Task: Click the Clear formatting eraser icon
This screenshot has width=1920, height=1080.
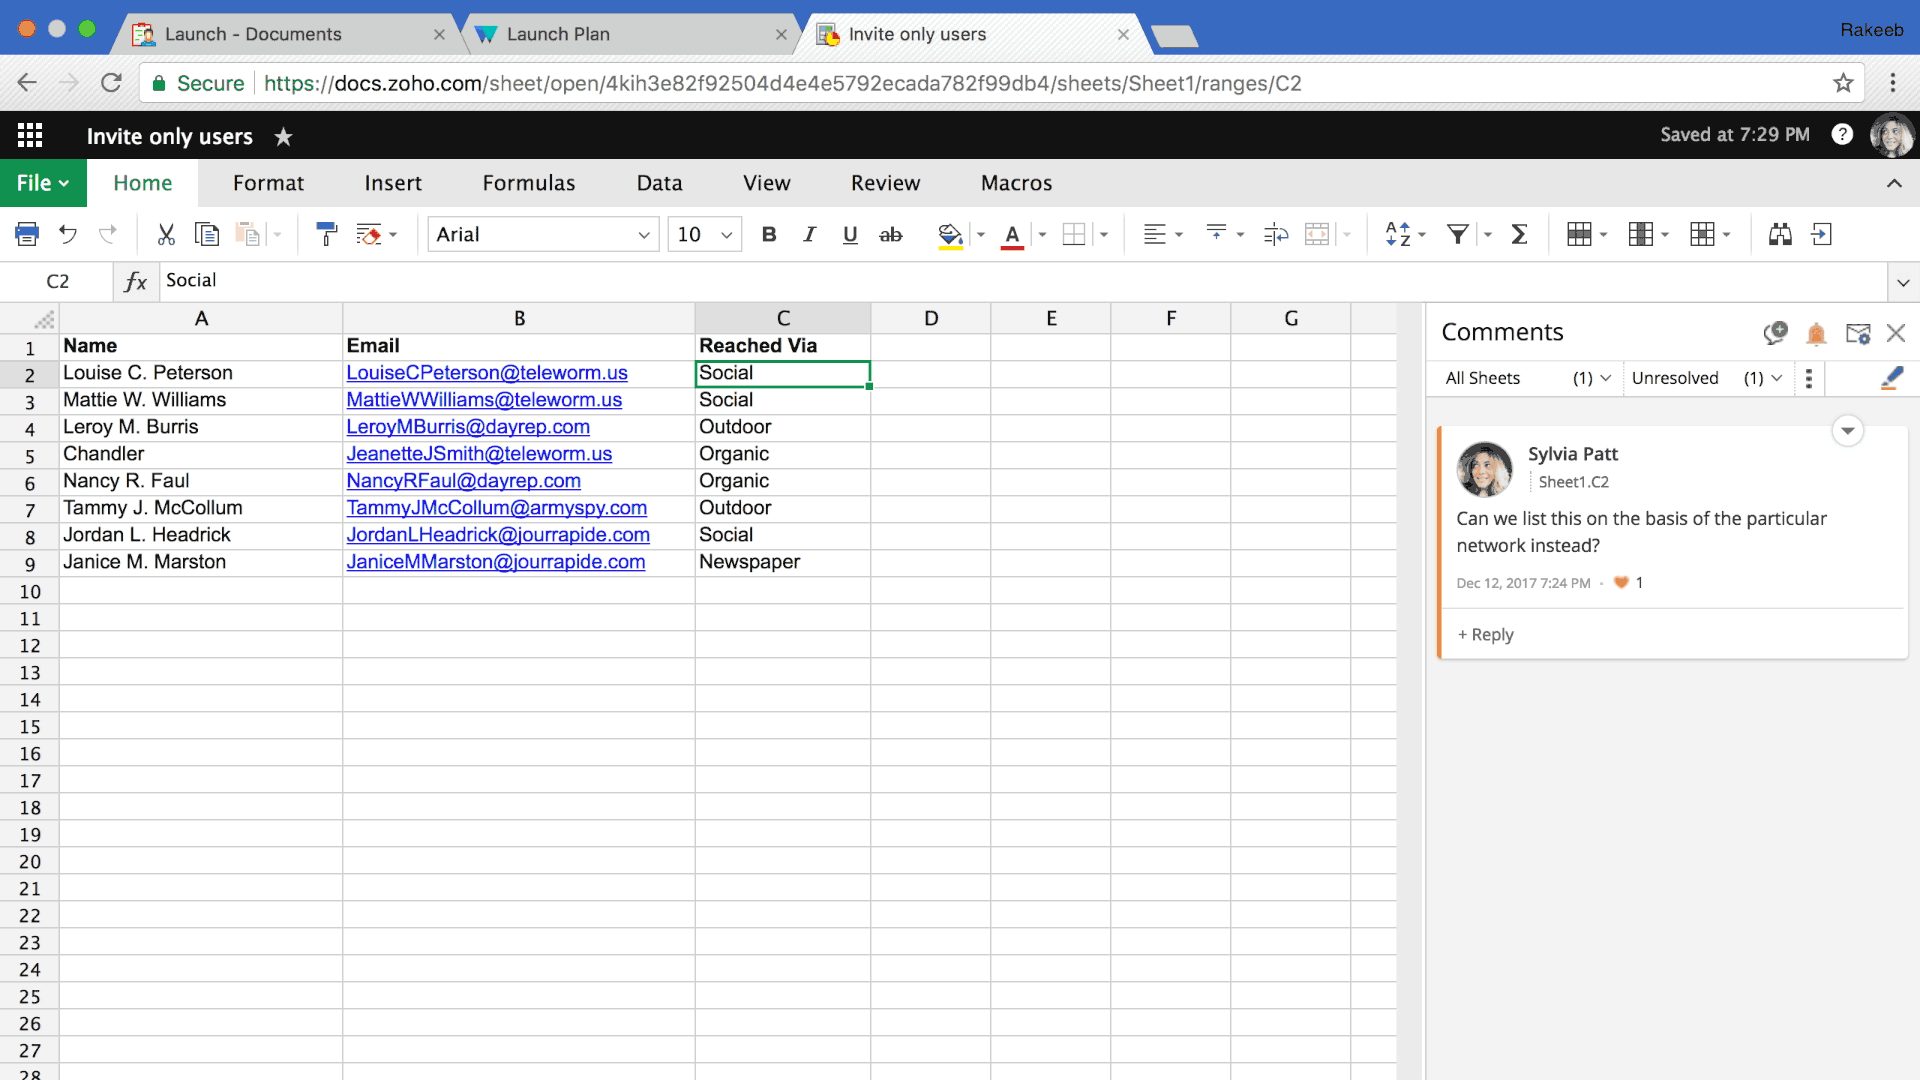Action: click(x=369, y=234)
